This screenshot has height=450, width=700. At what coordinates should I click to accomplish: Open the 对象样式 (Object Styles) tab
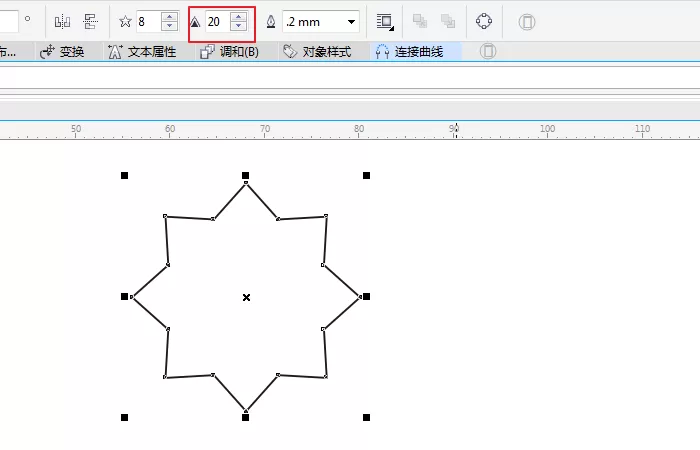tap(317, 52)
